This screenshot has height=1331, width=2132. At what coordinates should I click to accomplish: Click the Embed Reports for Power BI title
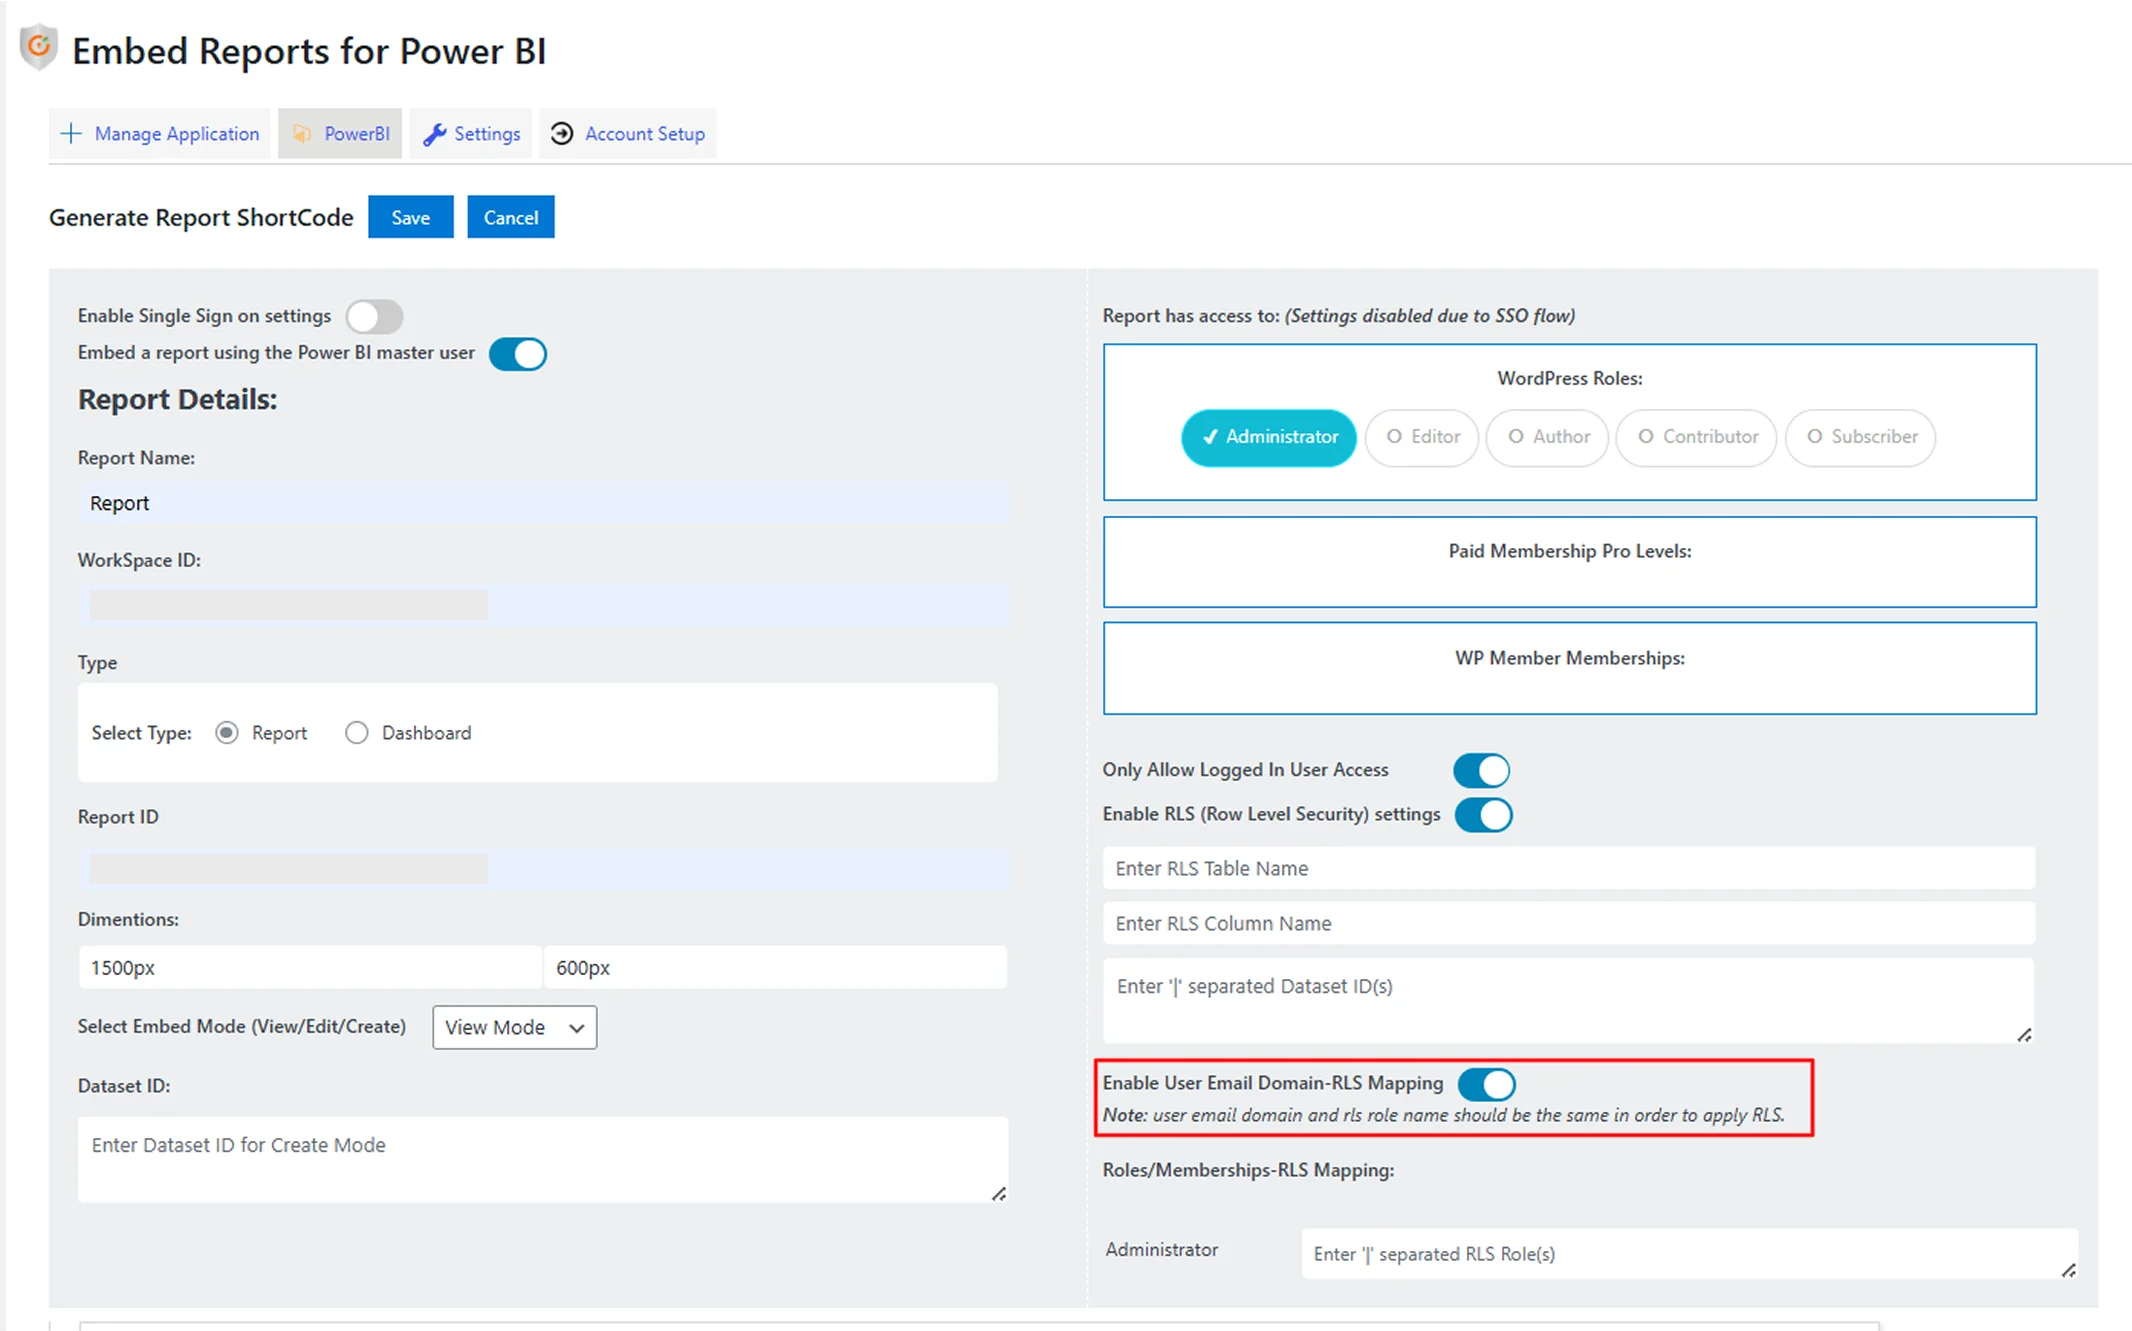[309, 51]
